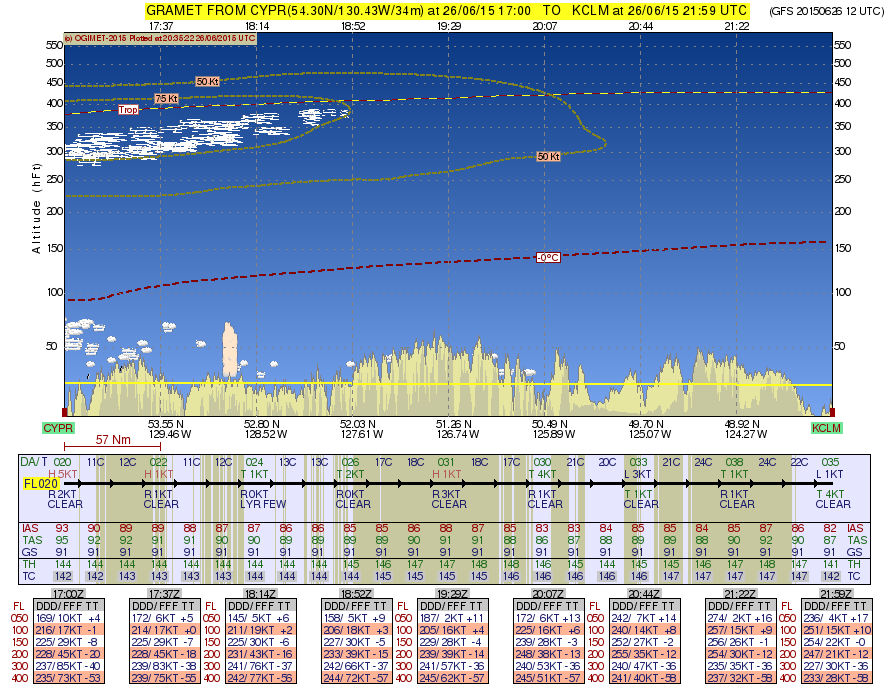The image size is (896, 700).
Task: Select the yellow FL020 flight level tag
Action: [39, 483]
